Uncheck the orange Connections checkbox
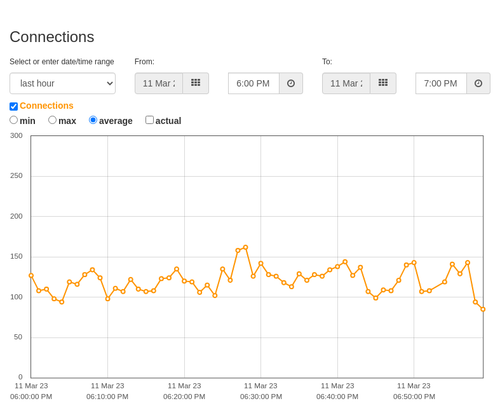Screen dimensions: 500x403 [14, 106]
